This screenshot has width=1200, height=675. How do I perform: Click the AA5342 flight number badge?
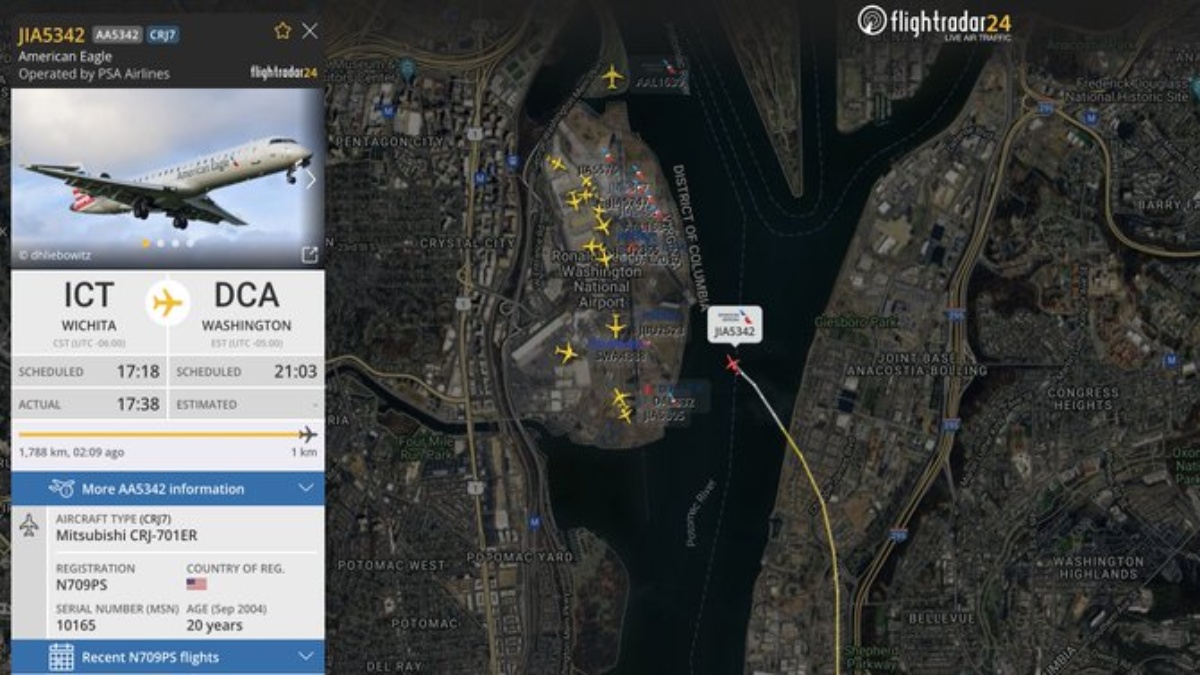coord(117,34)
